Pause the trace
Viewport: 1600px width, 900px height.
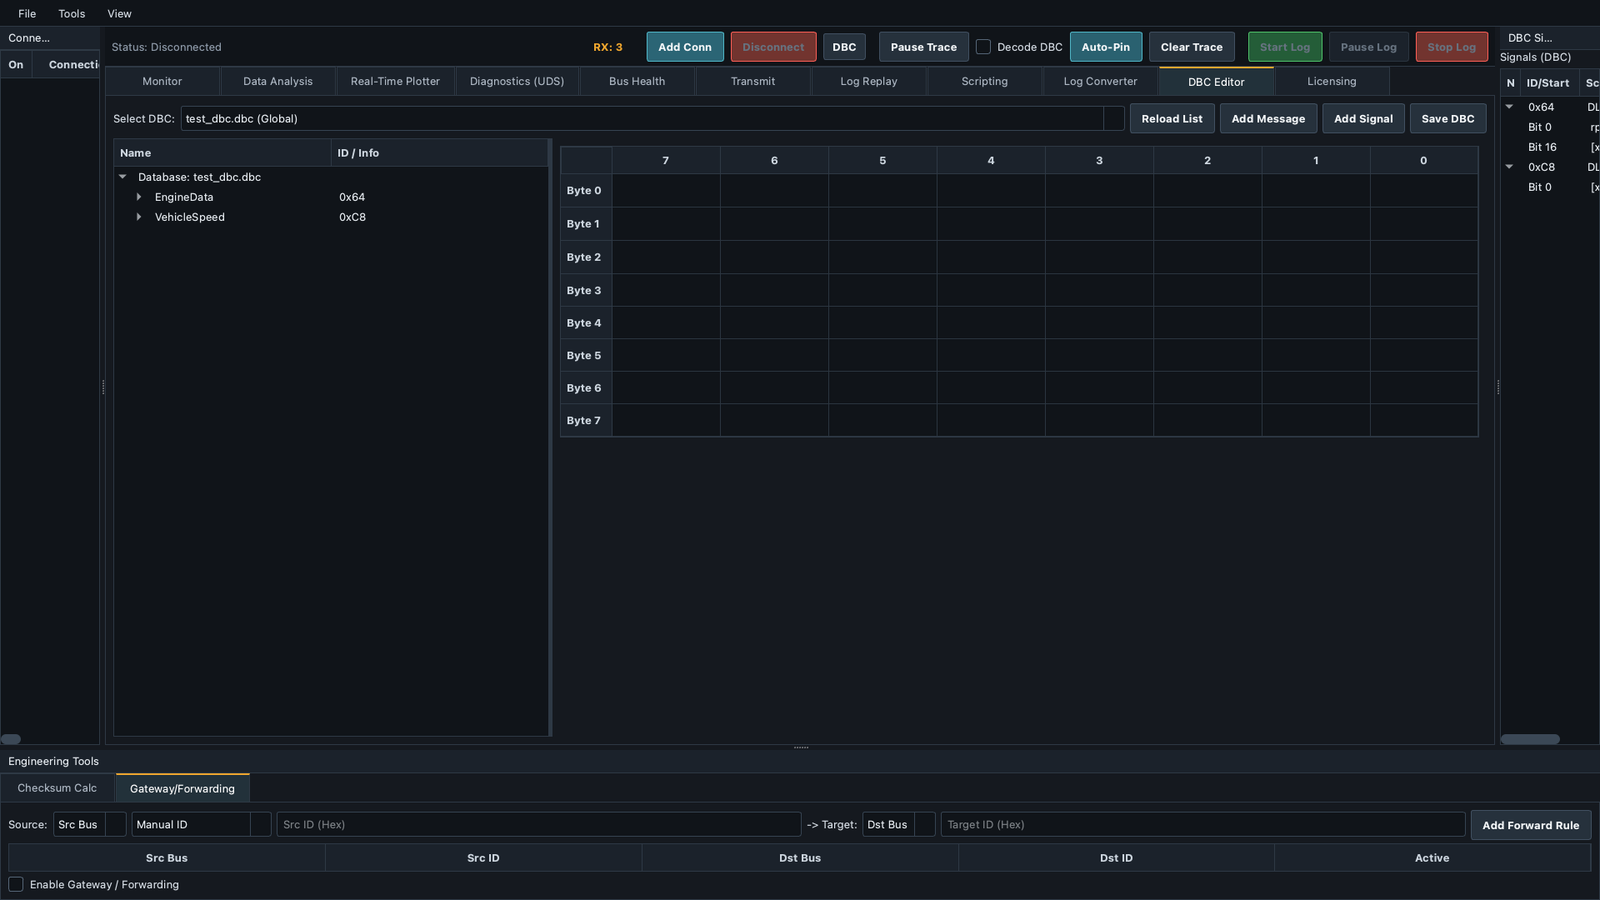click(x=924, y=47)
